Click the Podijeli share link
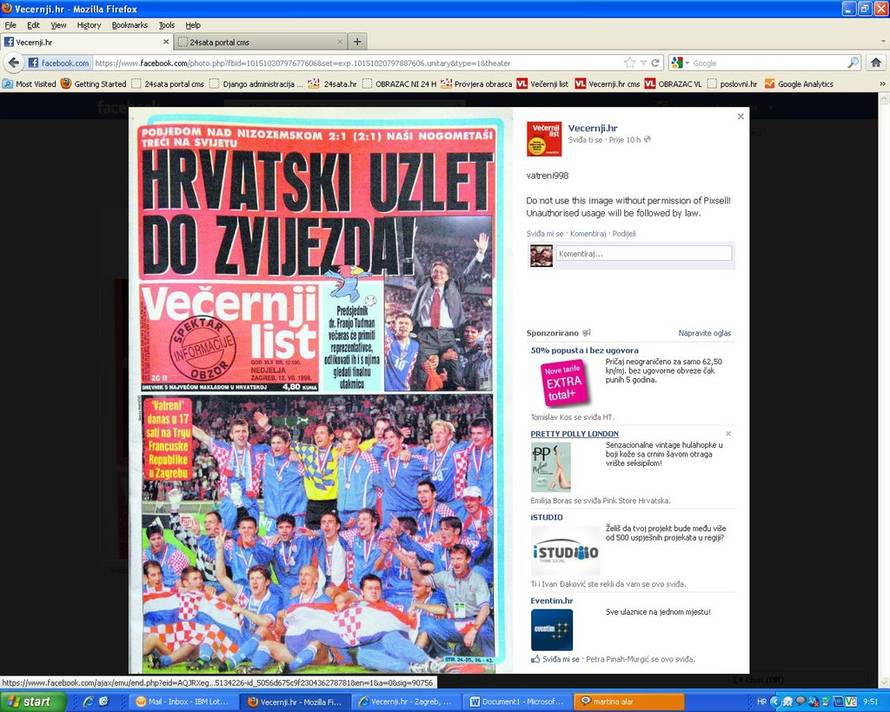Screen dimensions: 890x712 [625, 234]
